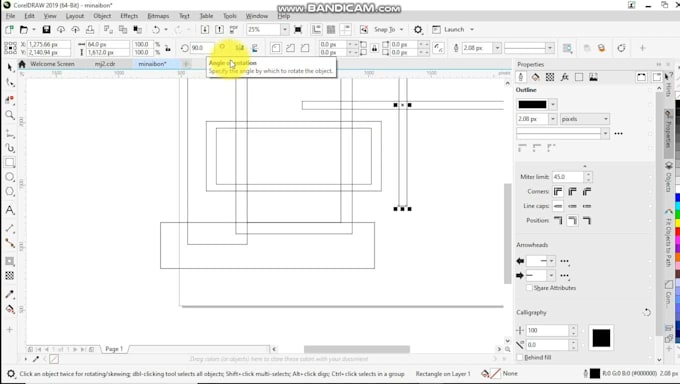The height and width of the screenshot is (384, 680).
Task: Open the Layout menu
Action: click(x=75, y=16)
